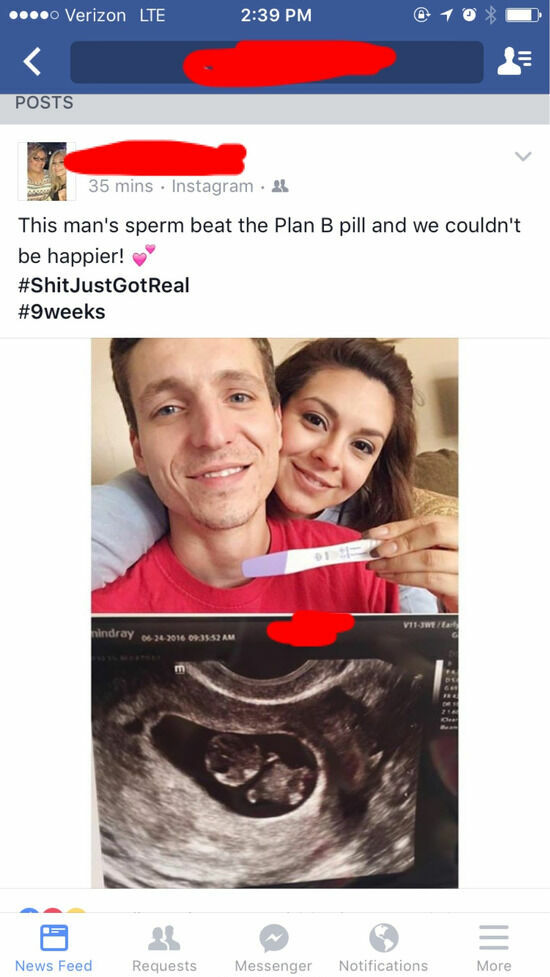Viewport: 550px width, 977px height.
Task: Open the friends list icon top right
Action: [x=514, y=62]
